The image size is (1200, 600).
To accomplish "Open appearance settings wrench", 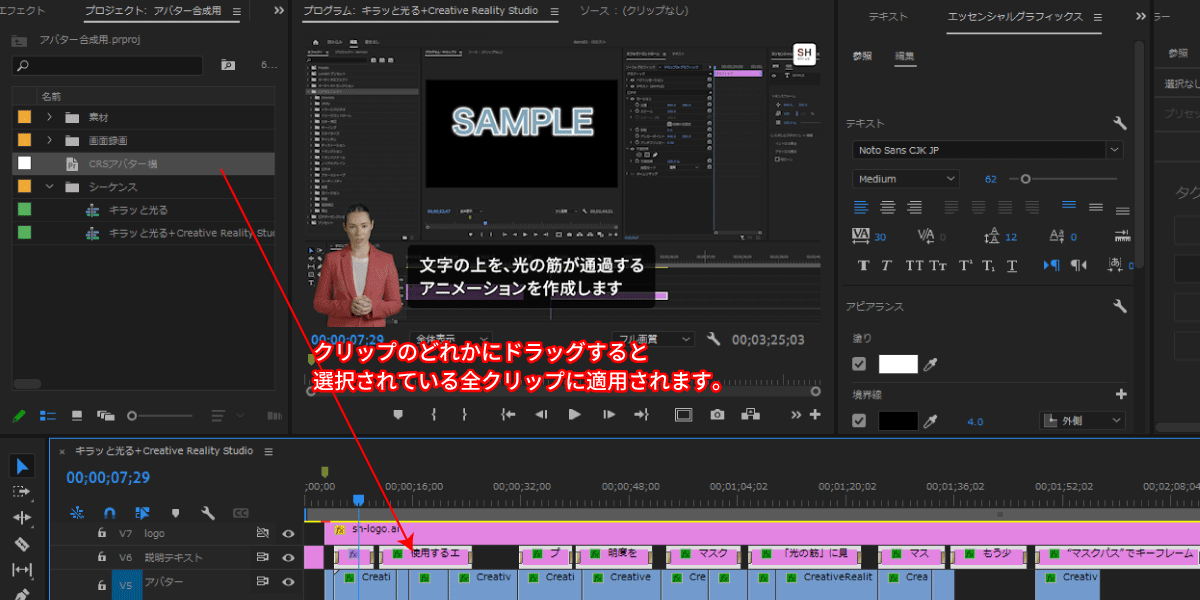I will (x=1120, y=306).
